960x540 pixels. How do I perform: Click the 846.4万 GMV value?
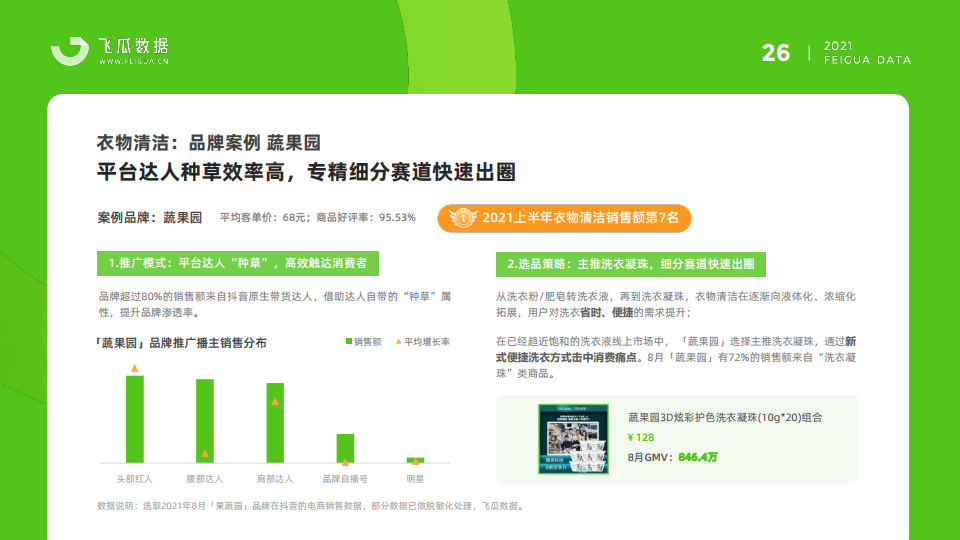[697, 457]
